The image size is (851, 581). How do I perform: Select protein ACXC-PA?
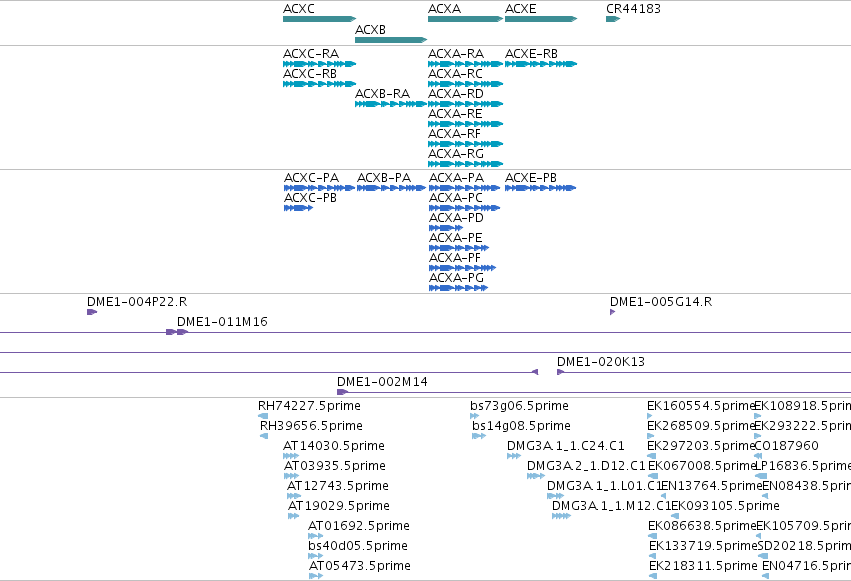(x=320, y=188)
